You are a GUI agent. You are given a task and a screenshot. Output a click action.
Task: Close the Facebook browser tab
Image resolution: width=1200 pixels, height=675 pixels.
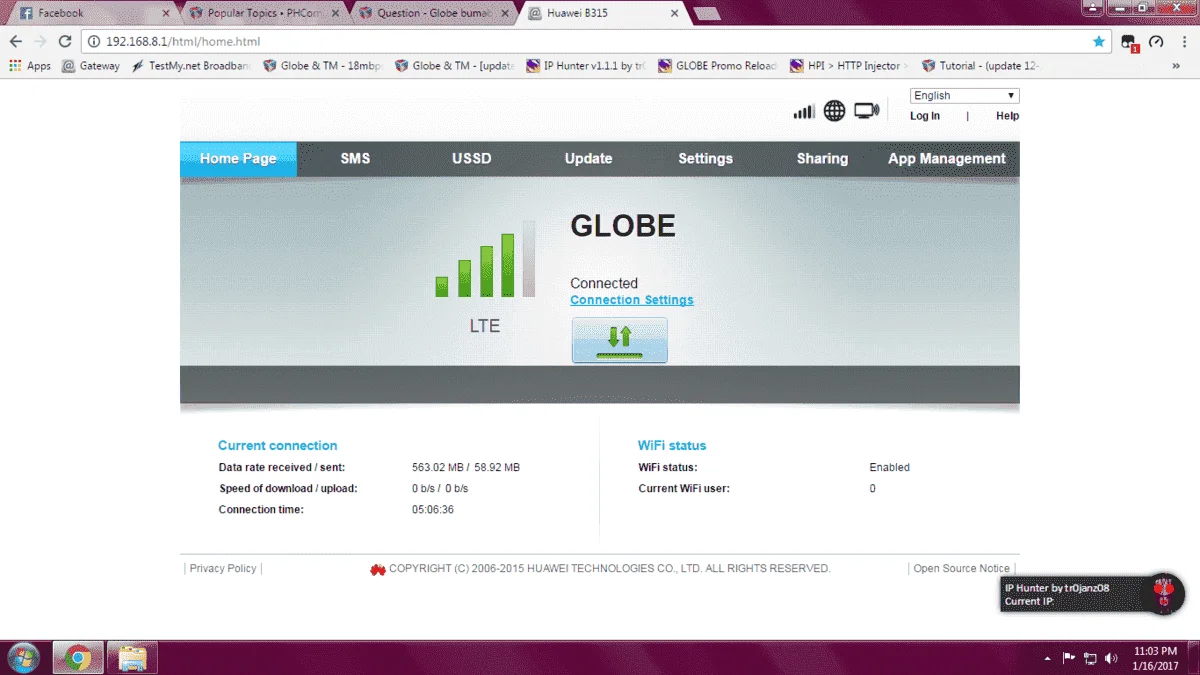pyautogui.click(x=166, y=14)
